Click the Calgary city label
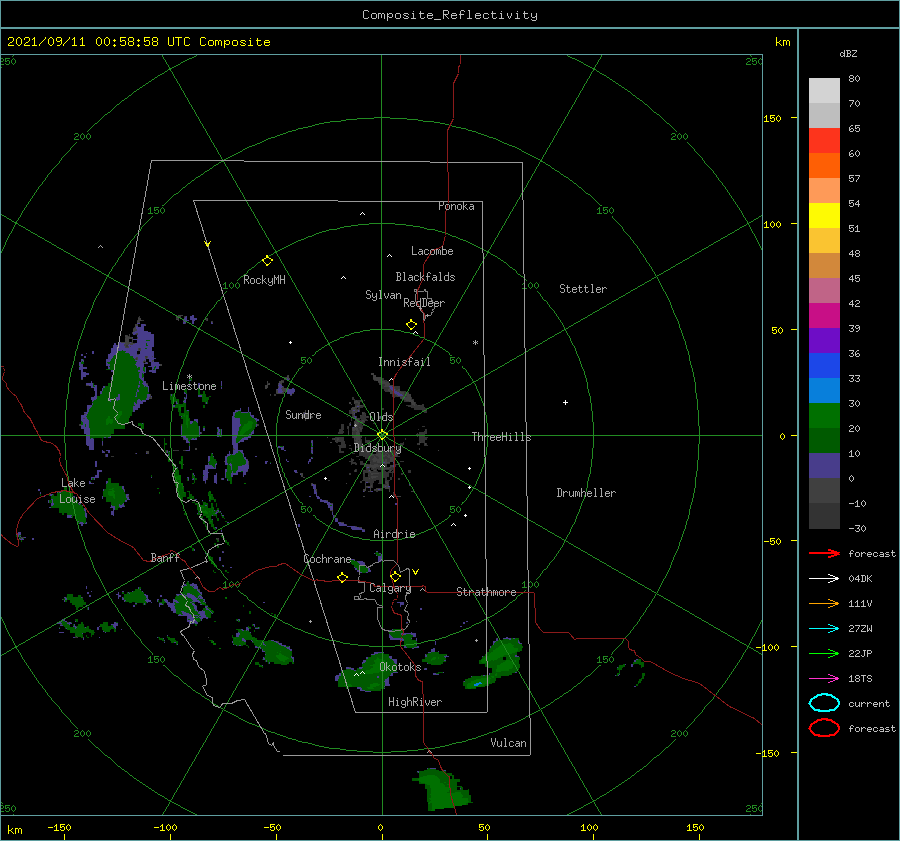This screenshot has width=900, height=841. click(x=390, y=588)
